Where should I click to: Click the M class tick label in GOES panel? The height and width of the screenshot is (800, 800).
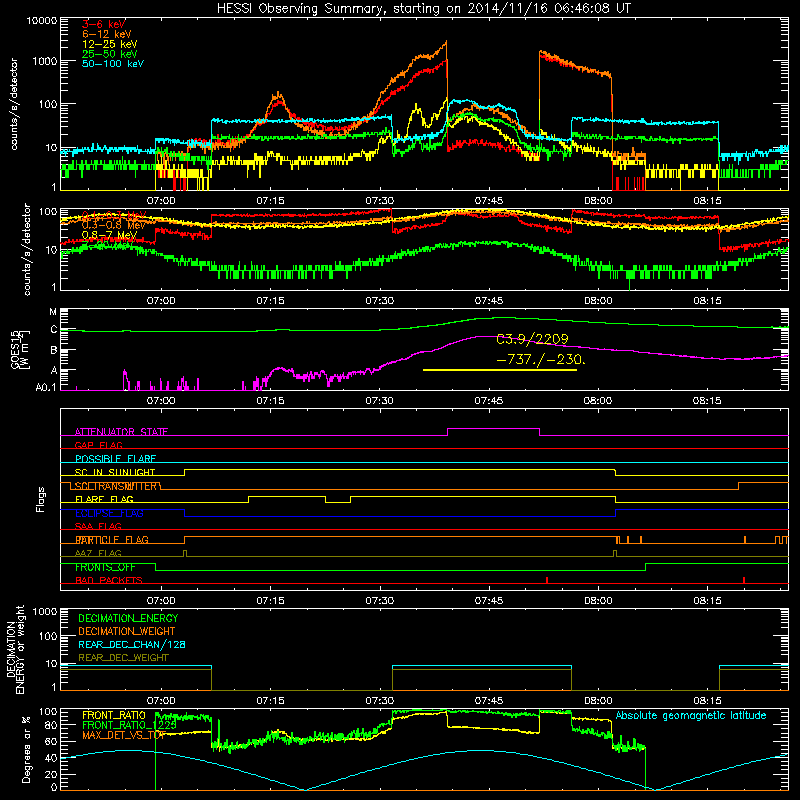coord(53,312)
